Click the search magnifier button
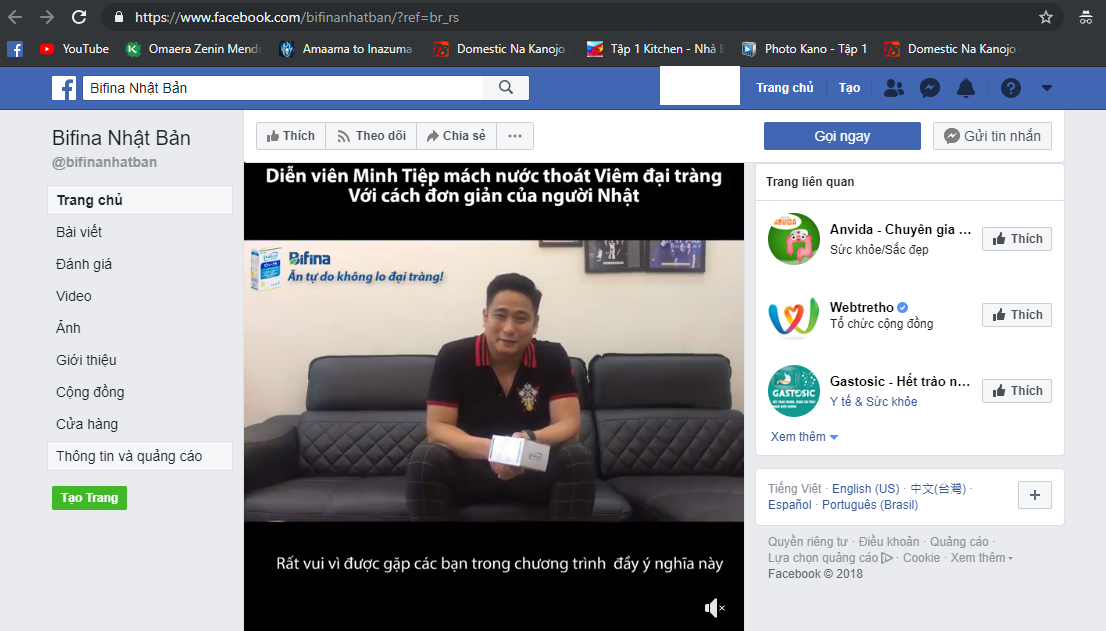1106x631 pixels. 506,88
